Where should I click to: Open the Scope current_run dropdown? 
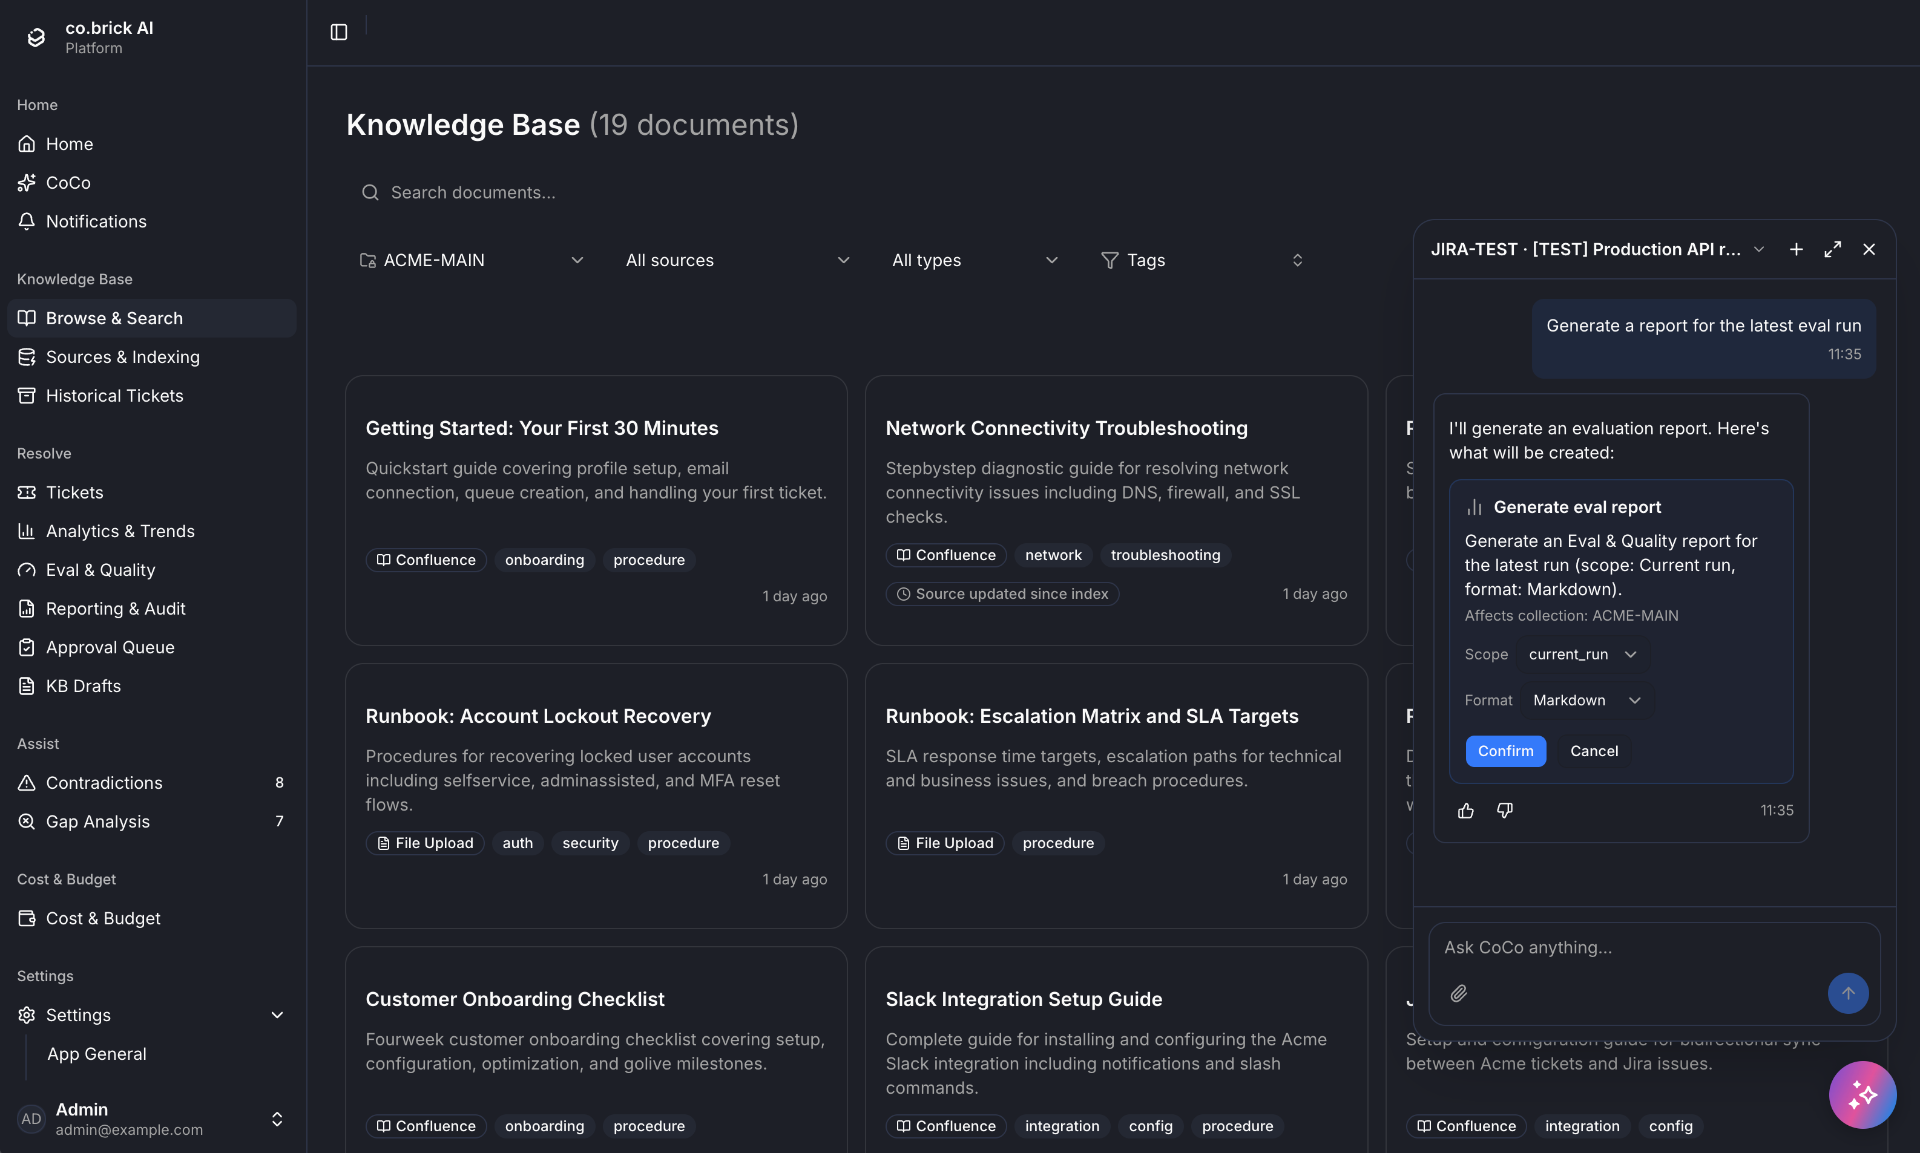click(x=1583, y=654)
